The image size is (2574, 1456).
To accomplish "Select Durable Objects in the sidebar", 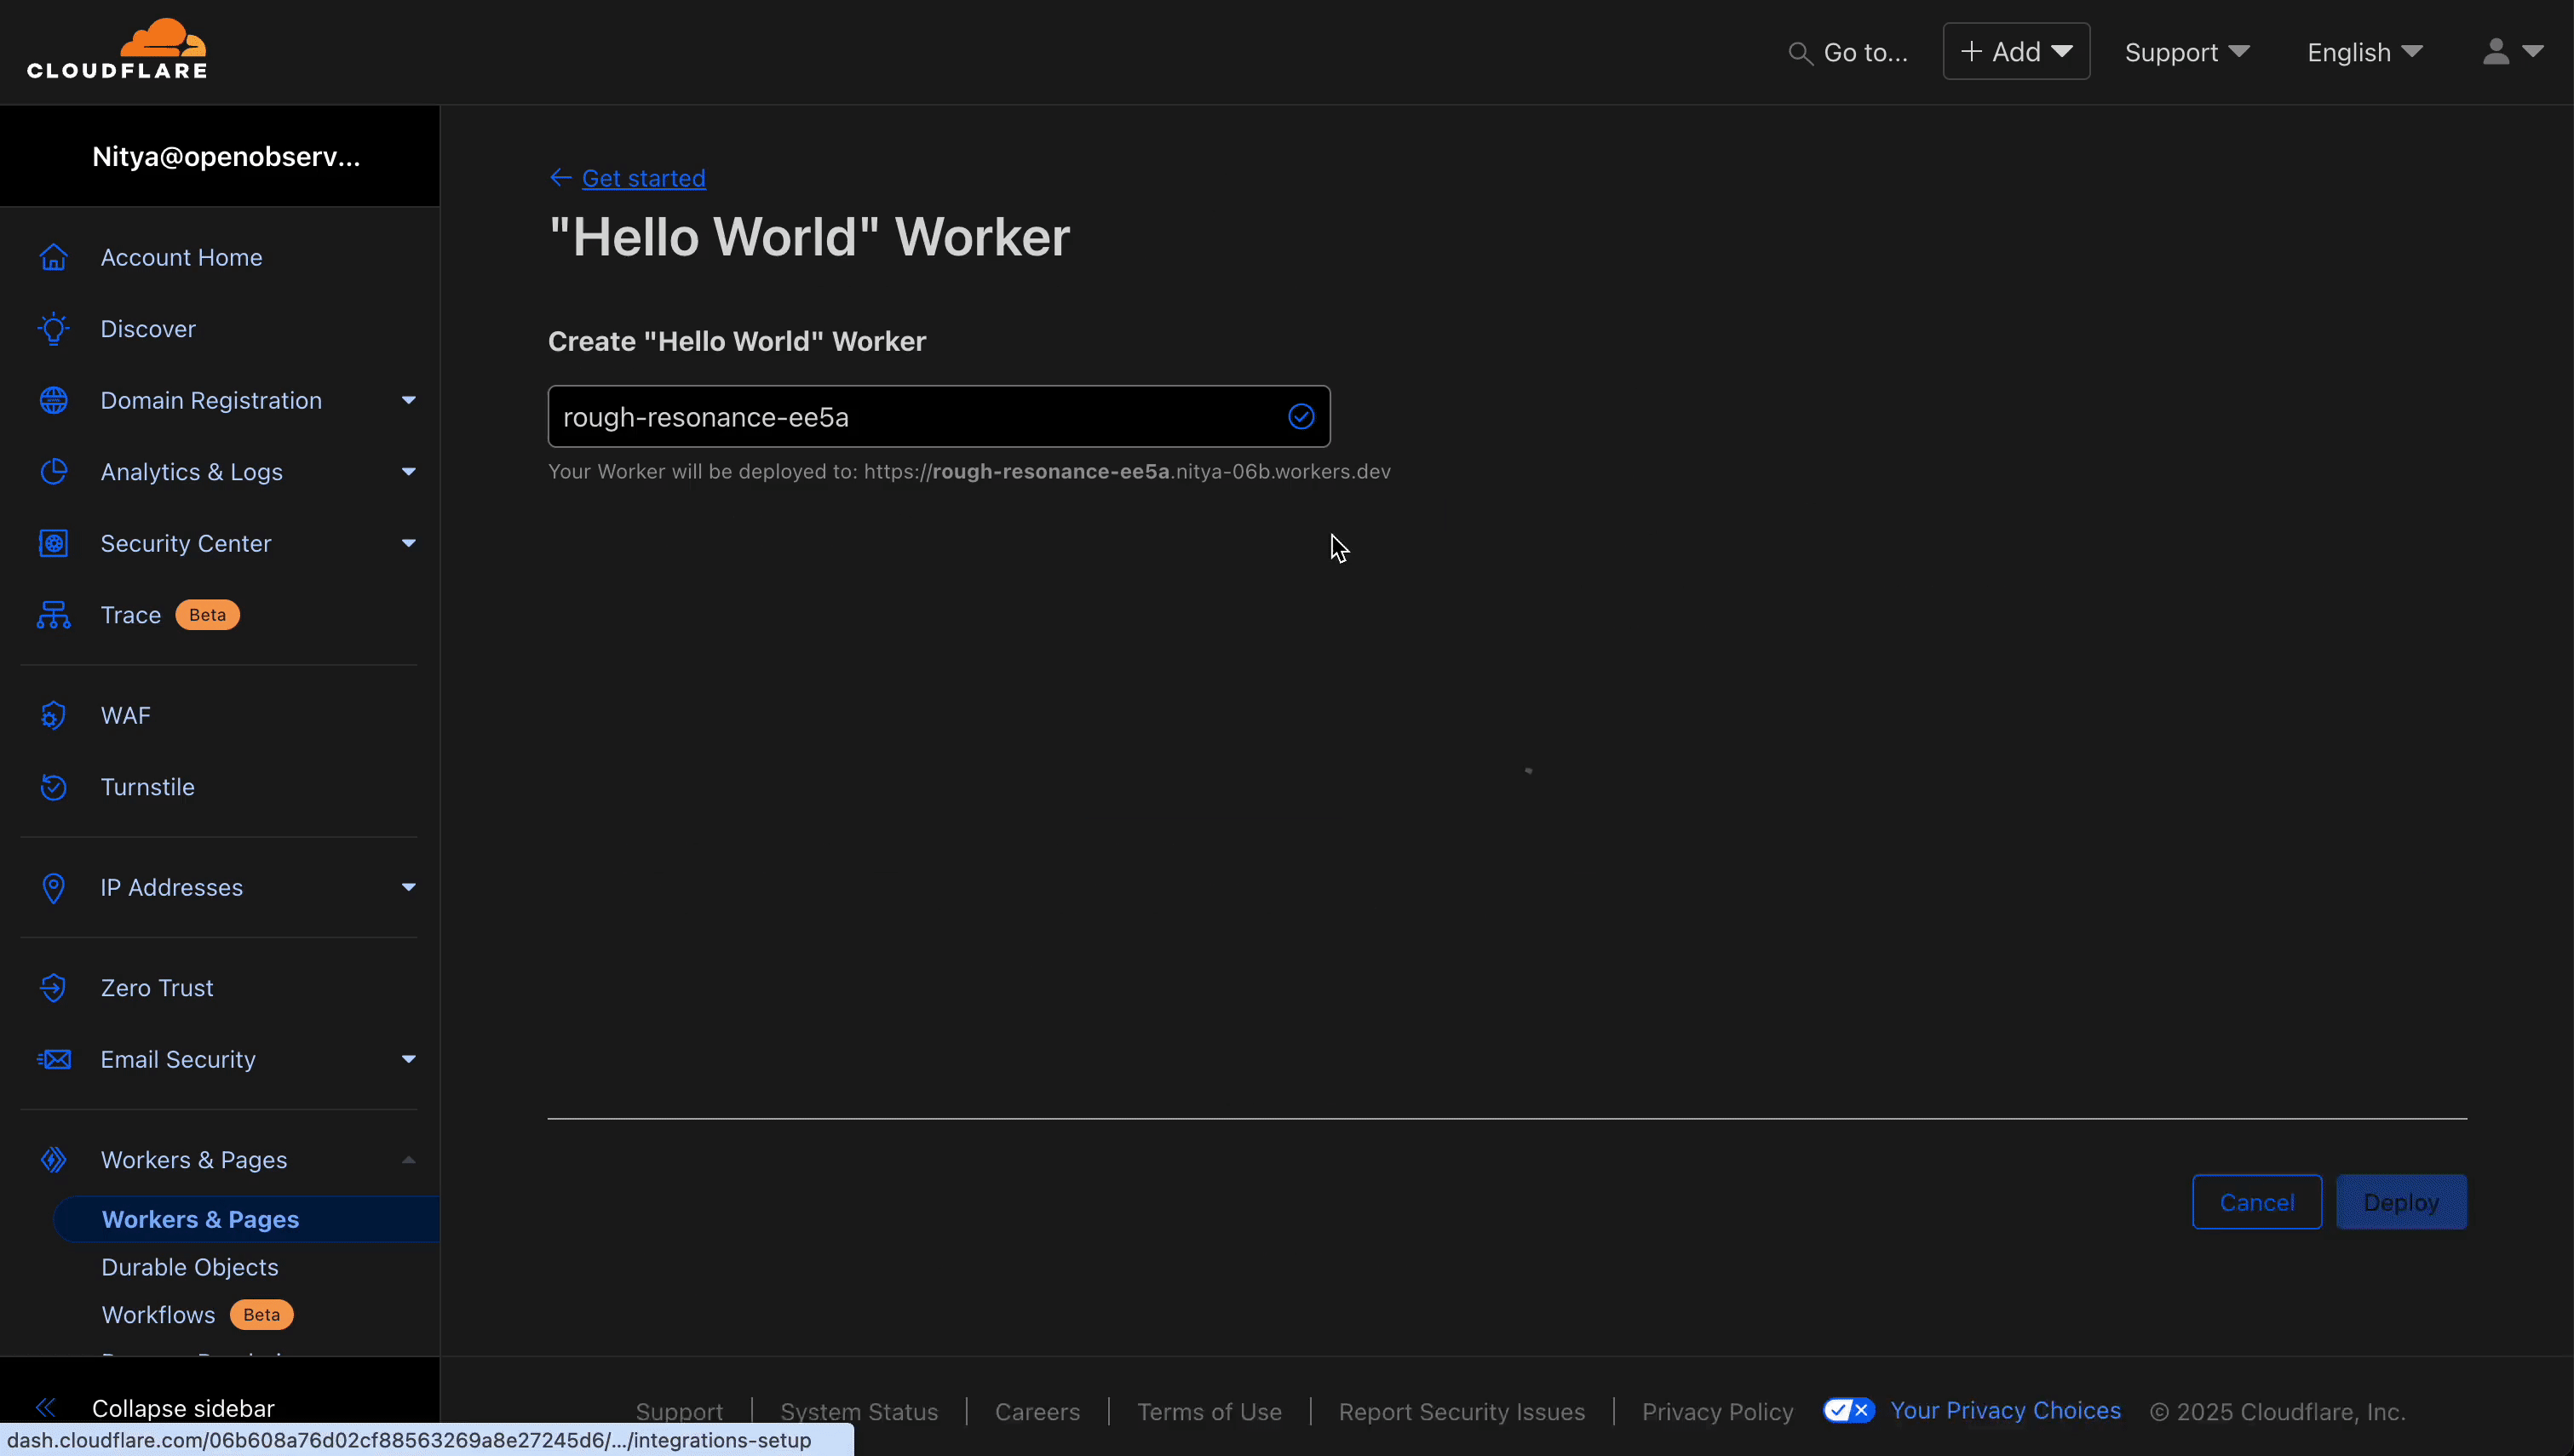I will coord(190,1267).
